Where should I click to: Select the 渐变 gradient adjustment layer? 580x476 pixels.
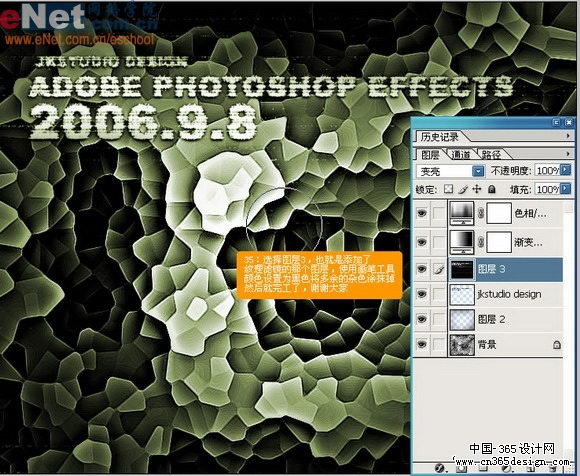(x=505, y=242)
